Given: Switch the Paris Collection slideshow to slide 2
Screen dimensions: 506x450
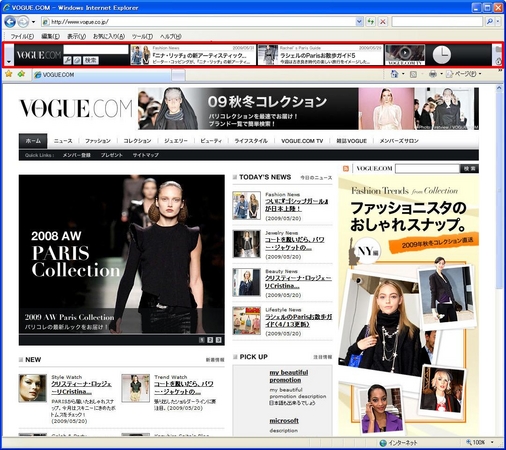Looking at the screenshot, I should 210,340.
